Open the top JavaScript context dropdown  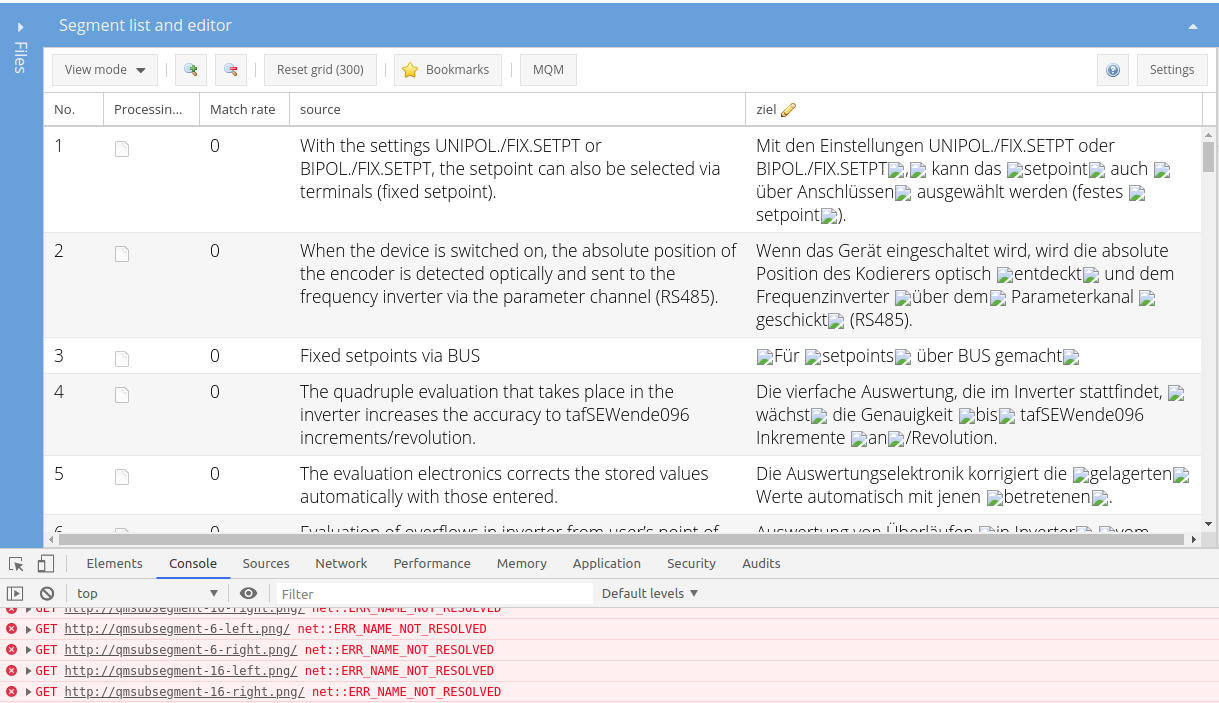[147, 594]
